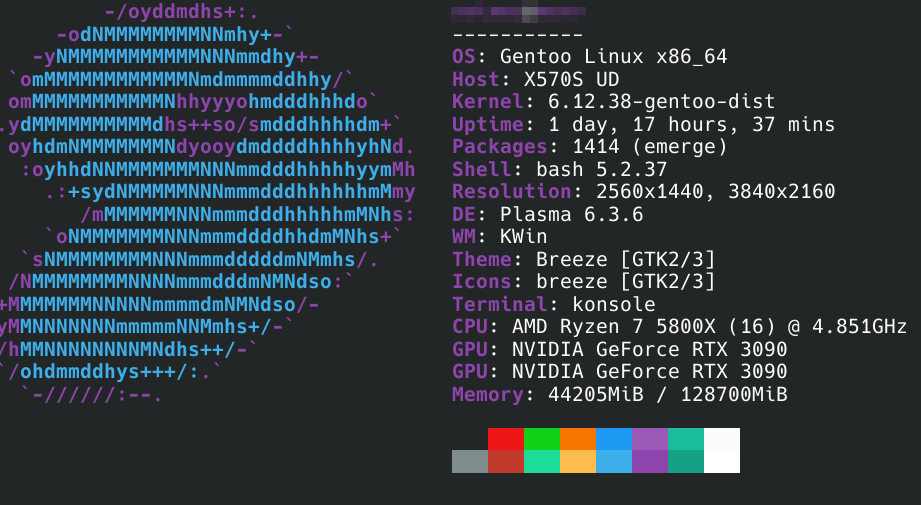Click the 'Memory: 44205MiB / 128700MiB' line

[620, 394]
